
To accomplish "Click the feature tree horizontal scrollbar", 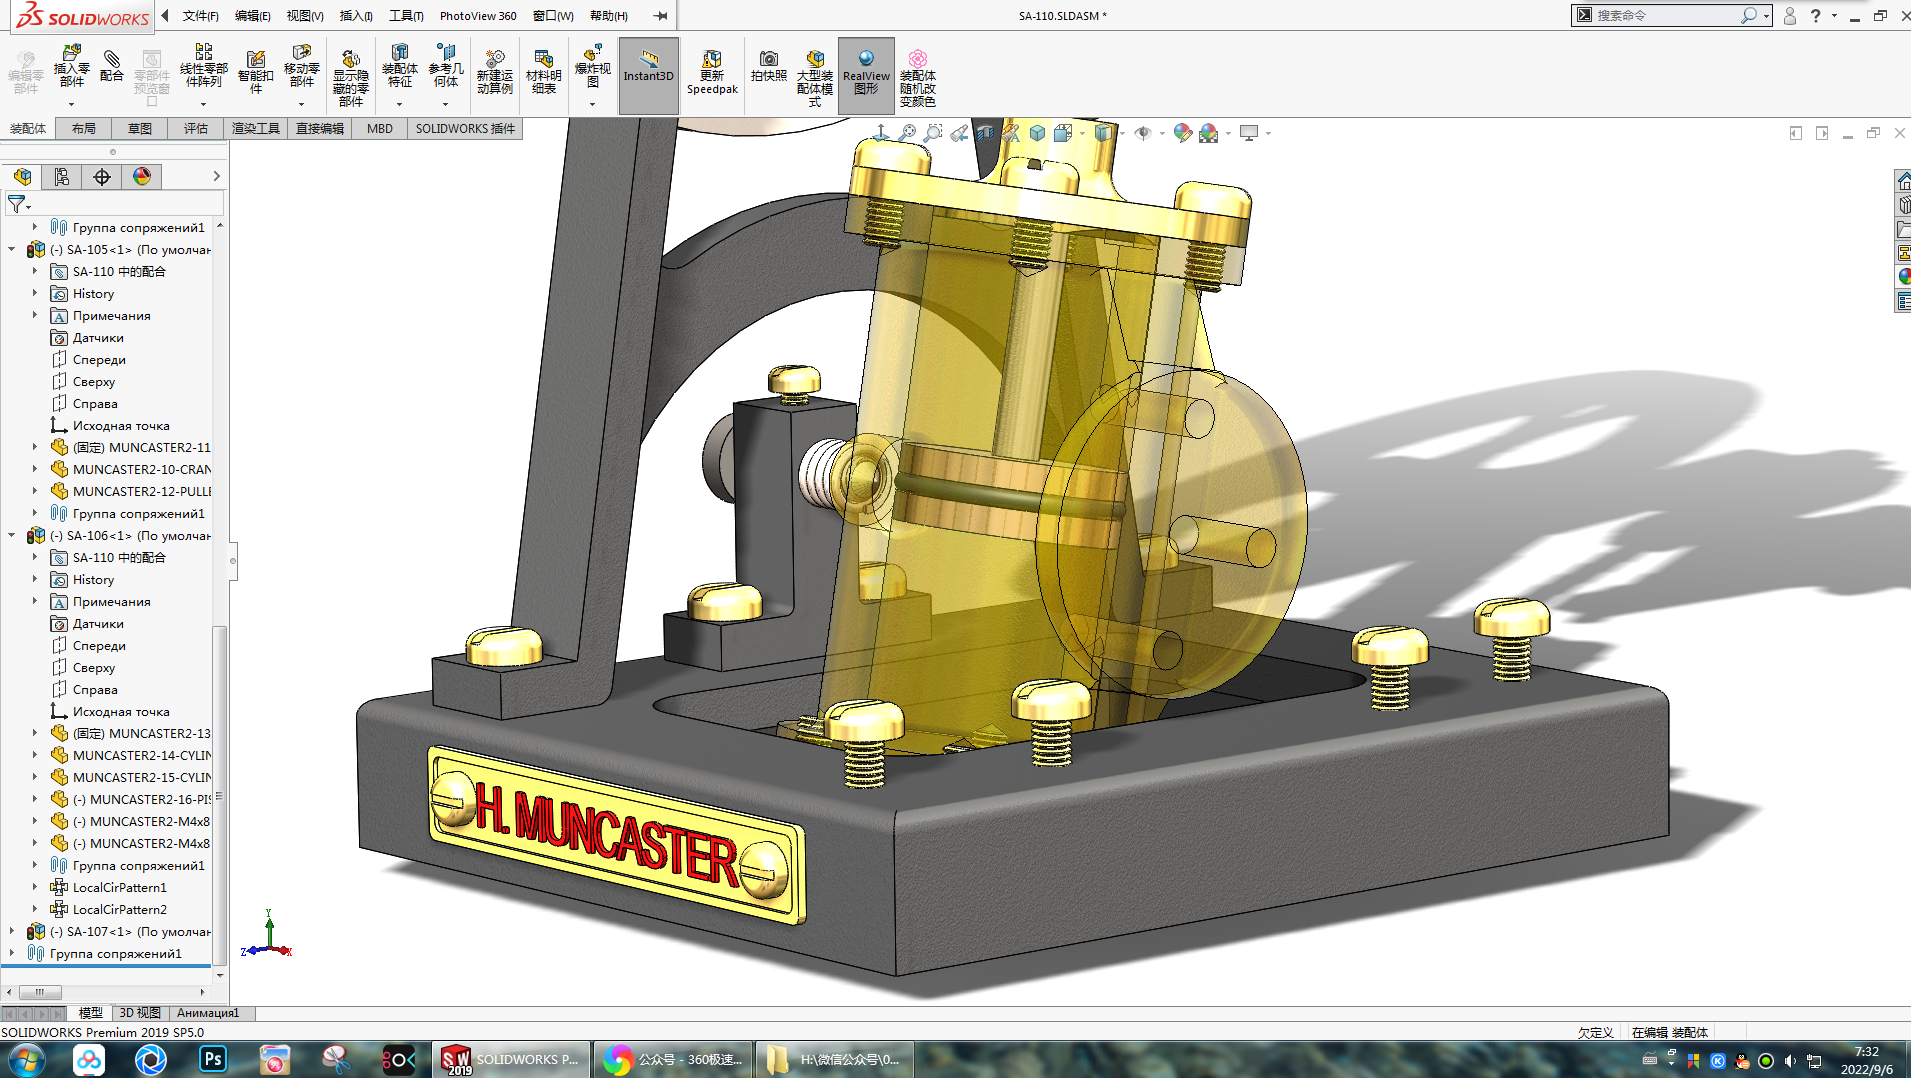I will (40, 992).
